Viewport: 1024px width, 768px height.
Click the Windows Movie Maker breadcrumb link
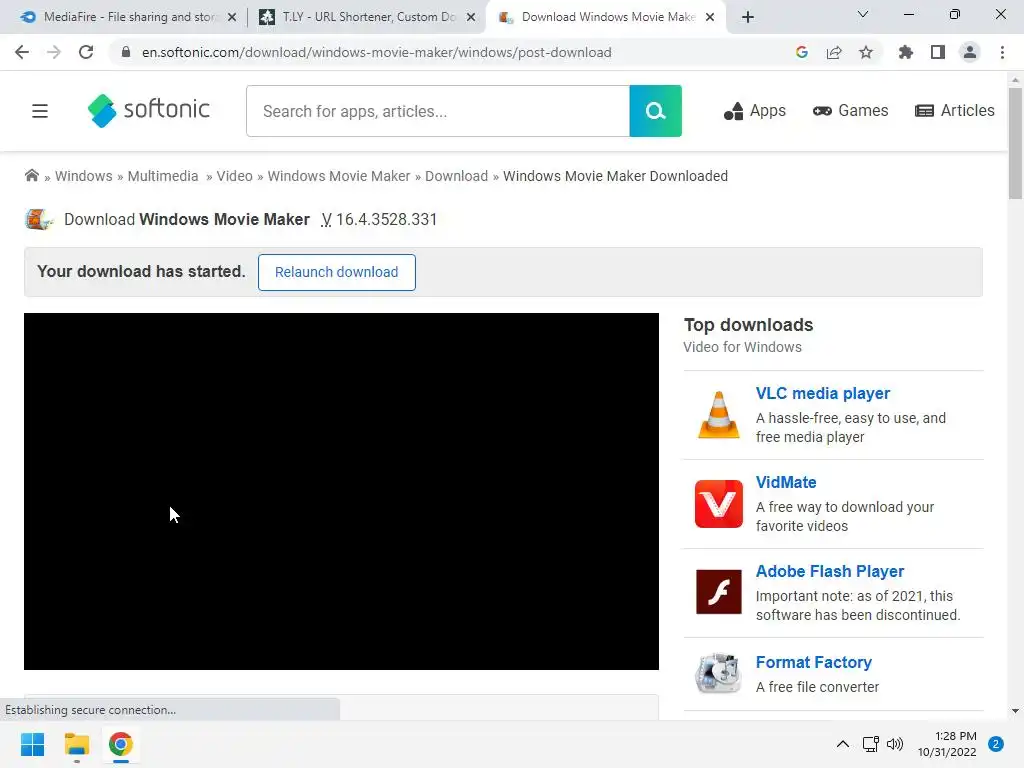coord(339,176)
